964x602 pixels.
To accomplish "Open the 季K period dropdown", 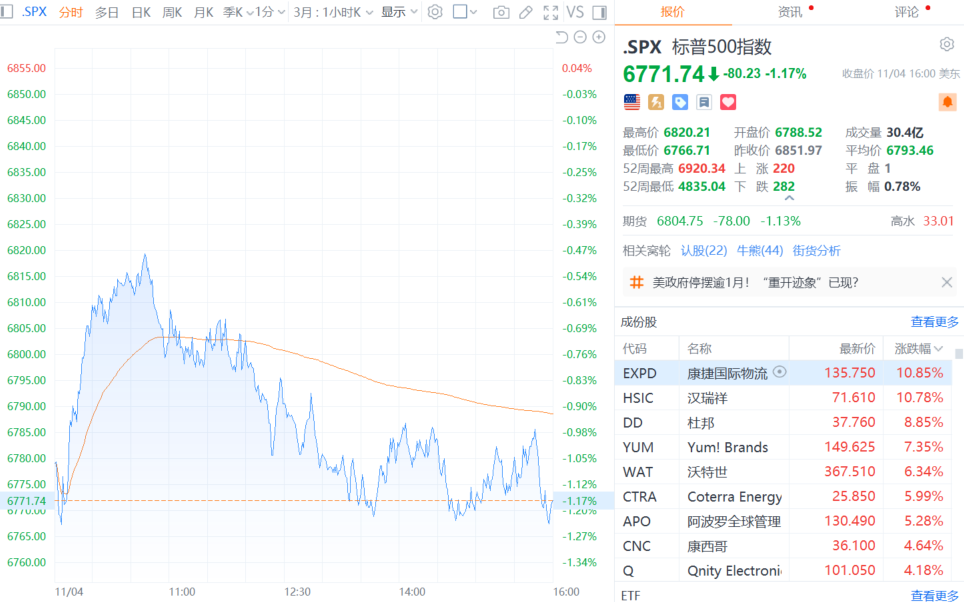I will [x=238, y=12].
